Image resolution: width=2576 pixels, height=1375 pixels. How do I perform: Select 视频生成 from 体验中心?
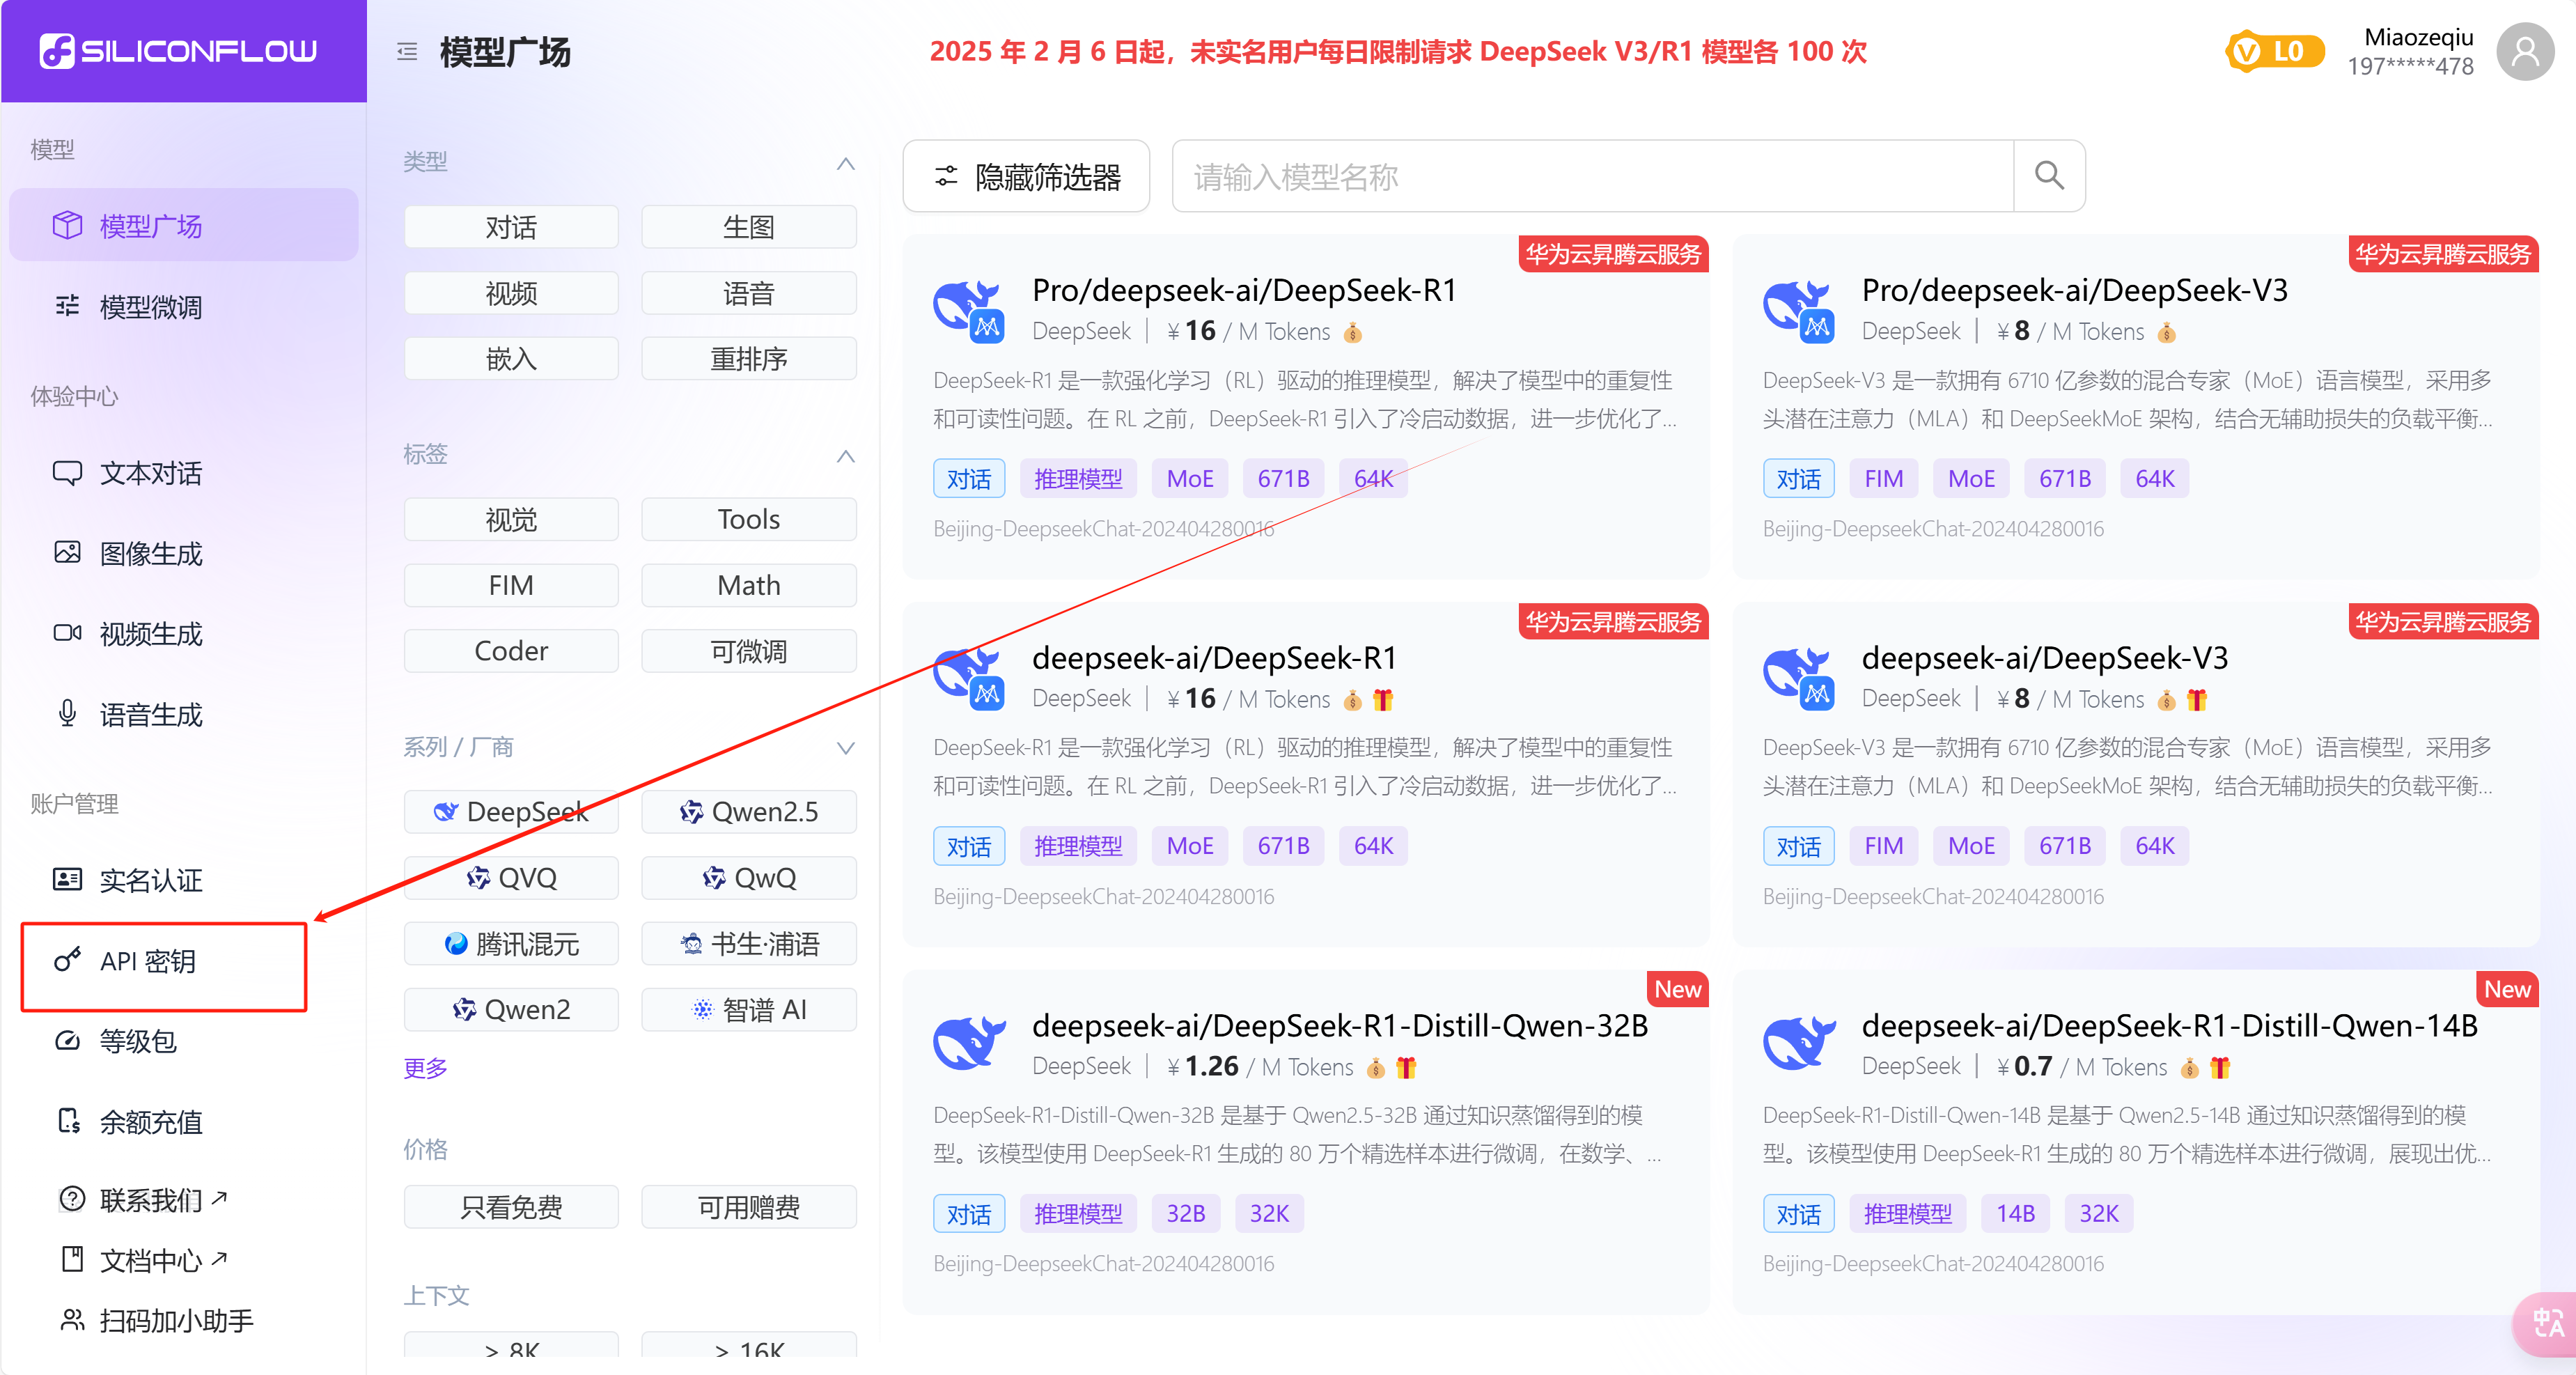[150, 634]
